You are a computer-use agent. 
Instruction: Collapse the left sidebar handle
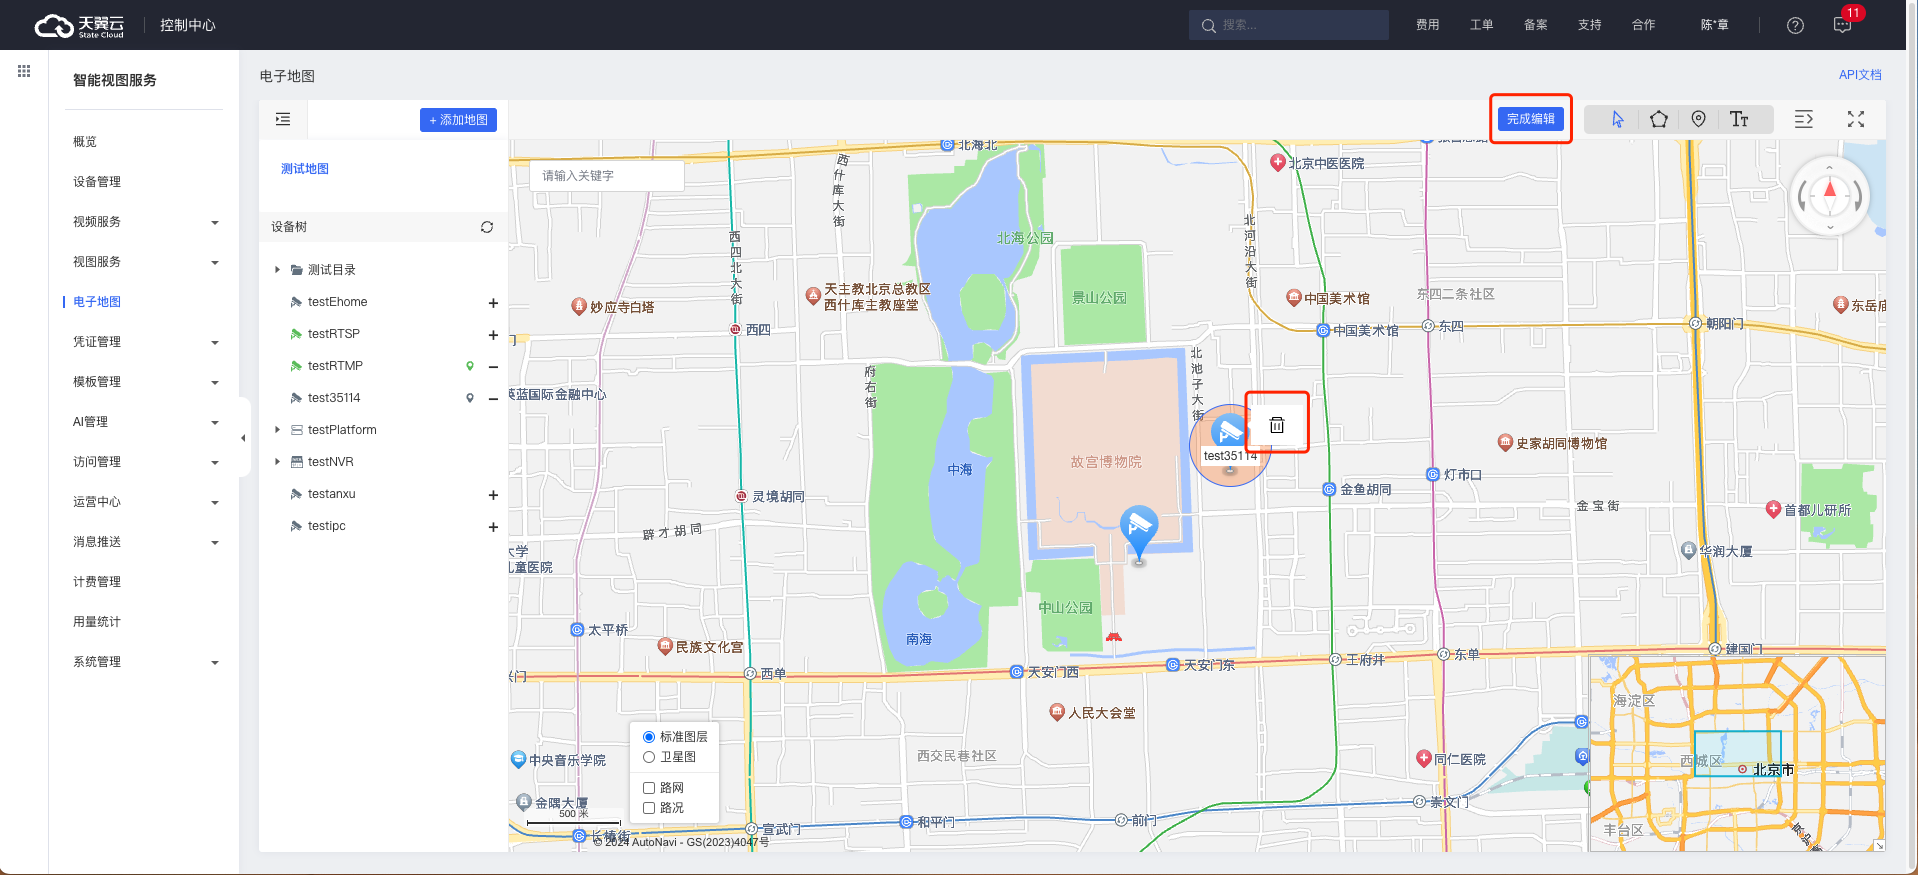pyautogui.click(x=243, y=438)
